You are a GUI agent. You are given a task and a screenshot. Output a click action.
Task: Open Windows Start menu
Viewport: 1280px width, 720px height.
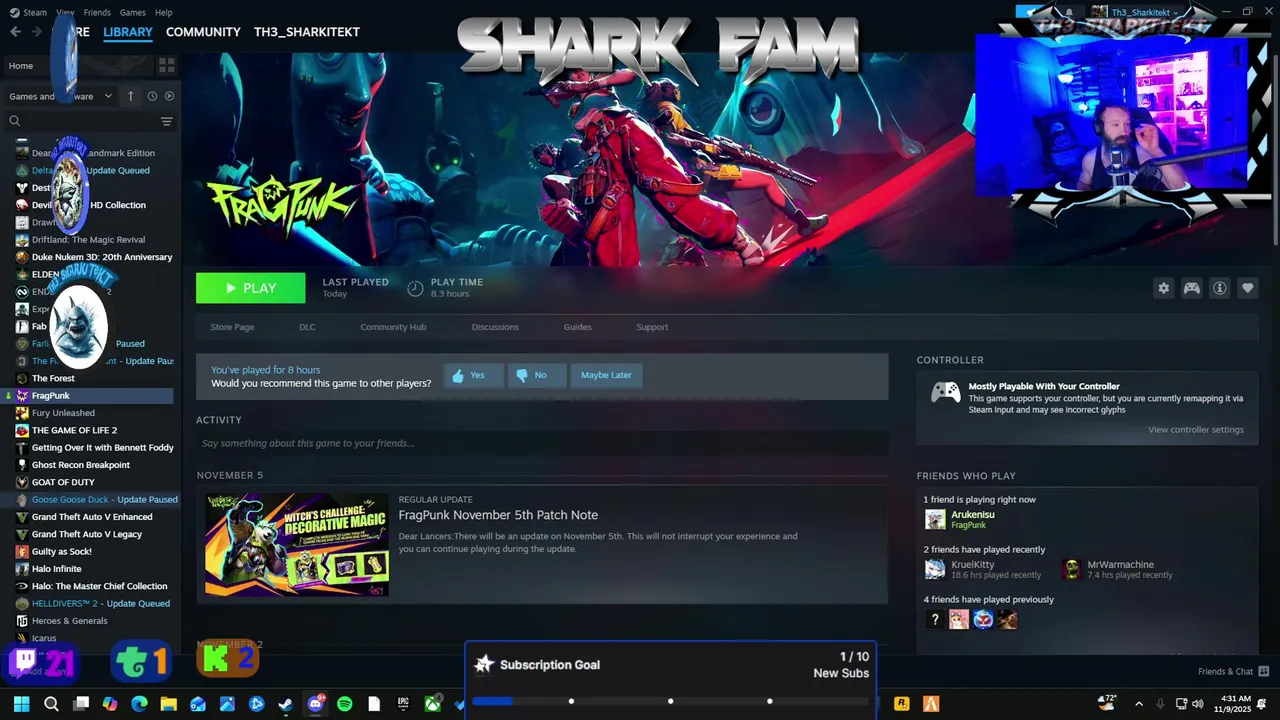point(21,704)
